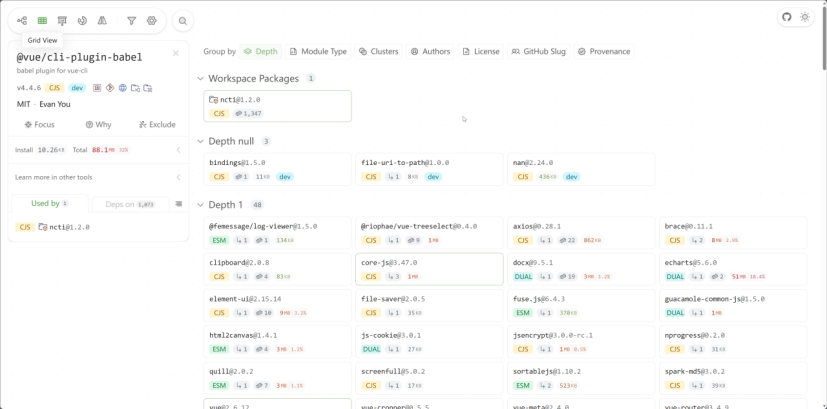Open the Settings gear in the toolbar
827x409 pixels.
[152, 21]
